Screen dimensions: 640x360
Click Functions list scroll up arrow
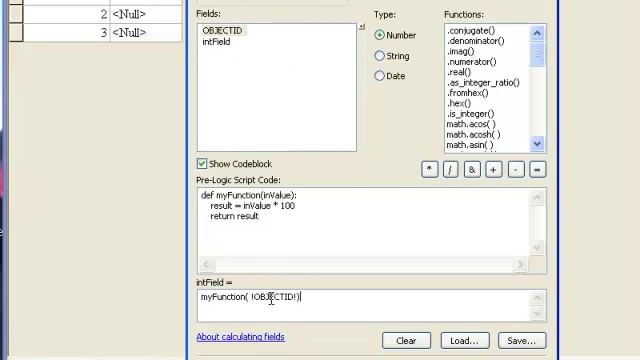[537, 33]
